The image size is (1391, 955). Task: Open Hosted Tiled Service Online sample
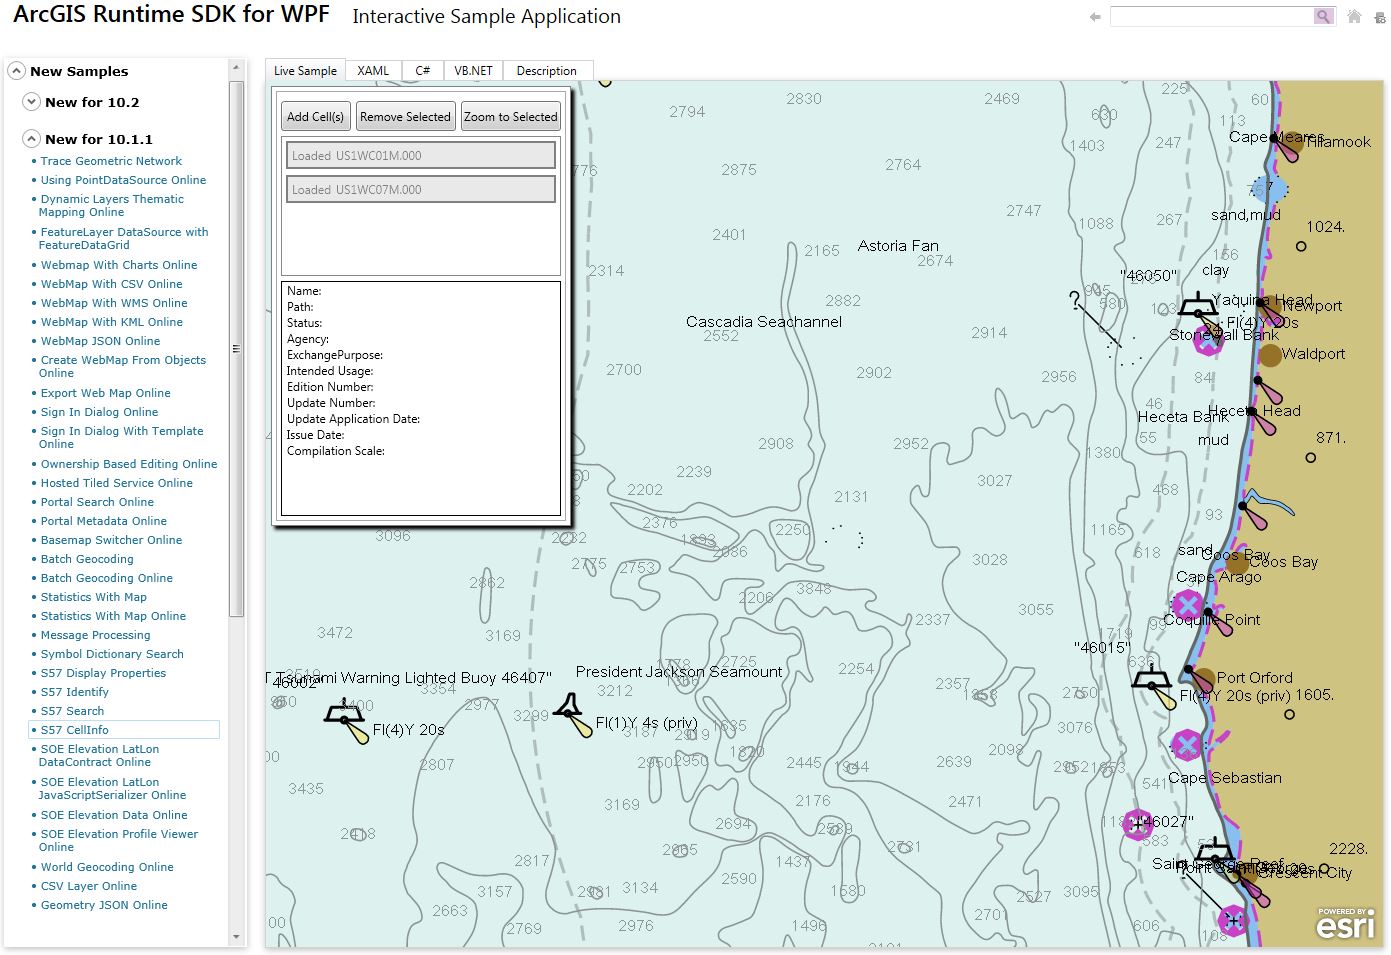pyautogui.click(x=116, y=483)
